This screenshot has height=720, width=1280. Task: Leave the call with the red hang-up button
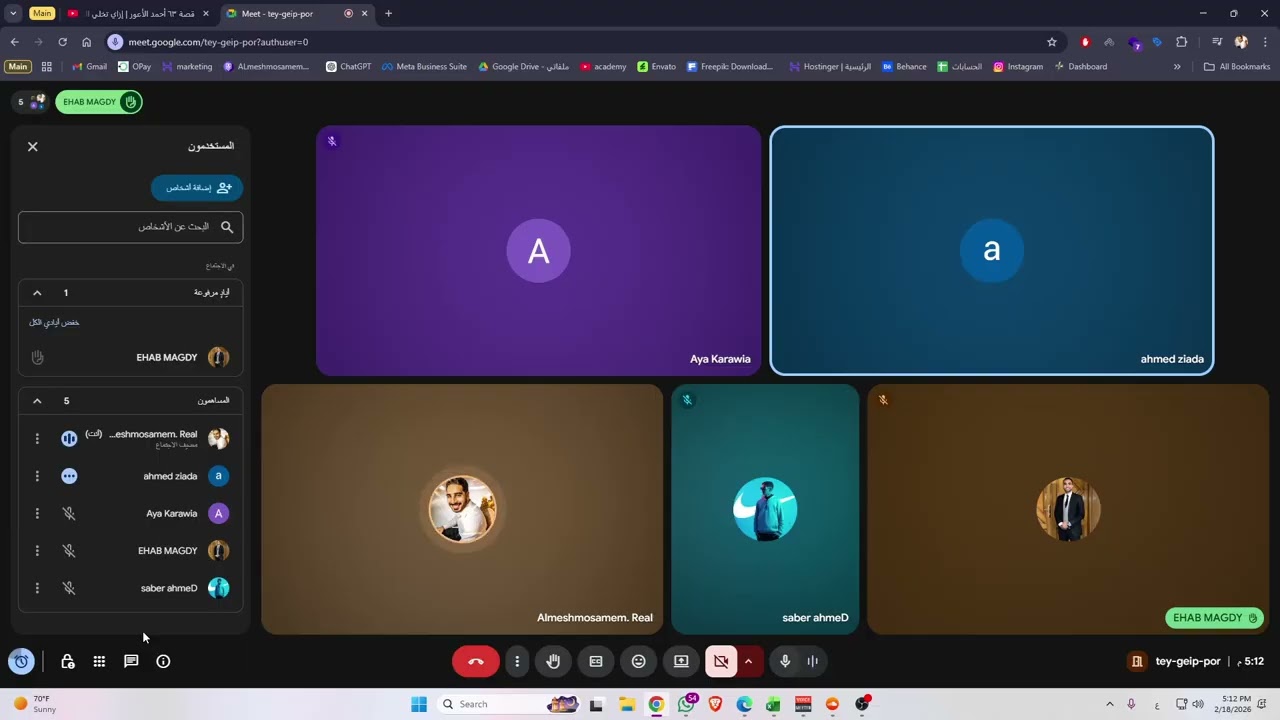476,661
